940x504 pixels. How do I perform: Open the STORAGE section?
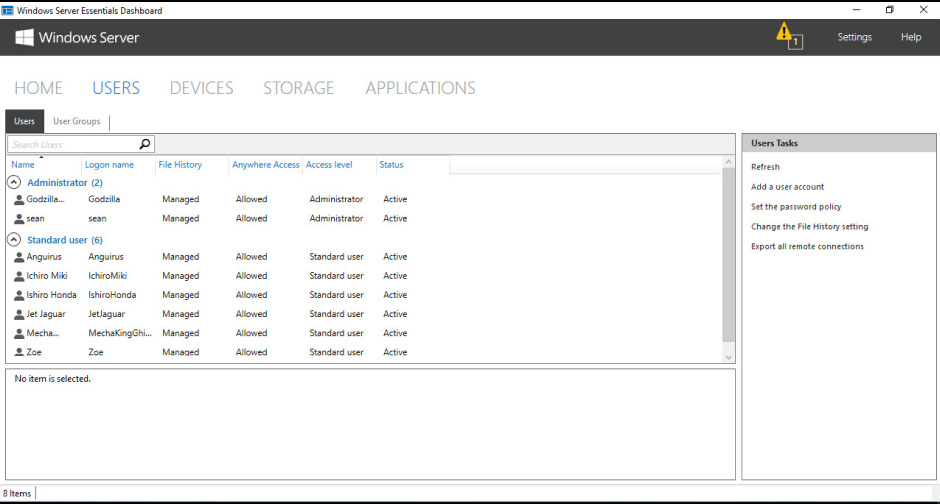[299, 88]
